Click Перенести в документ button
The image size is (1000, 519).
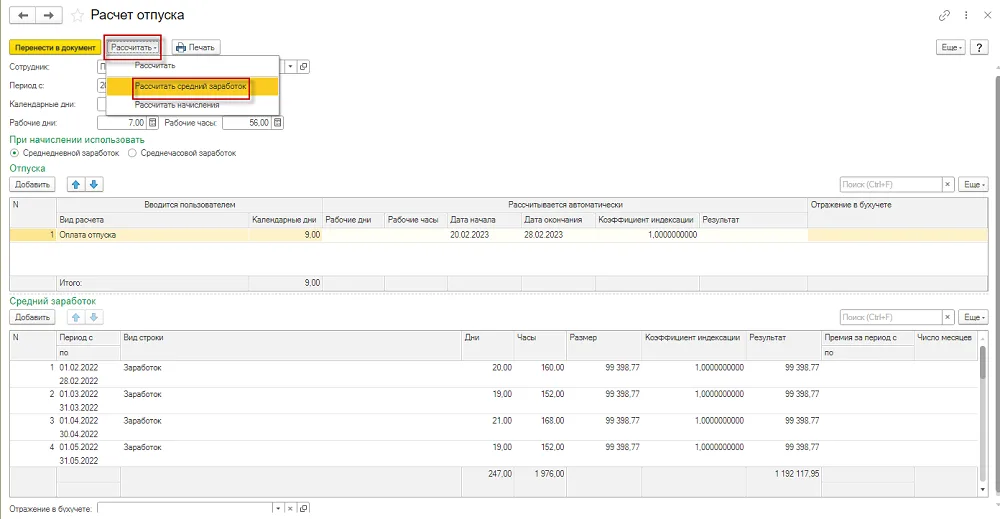tap(55, 47)
